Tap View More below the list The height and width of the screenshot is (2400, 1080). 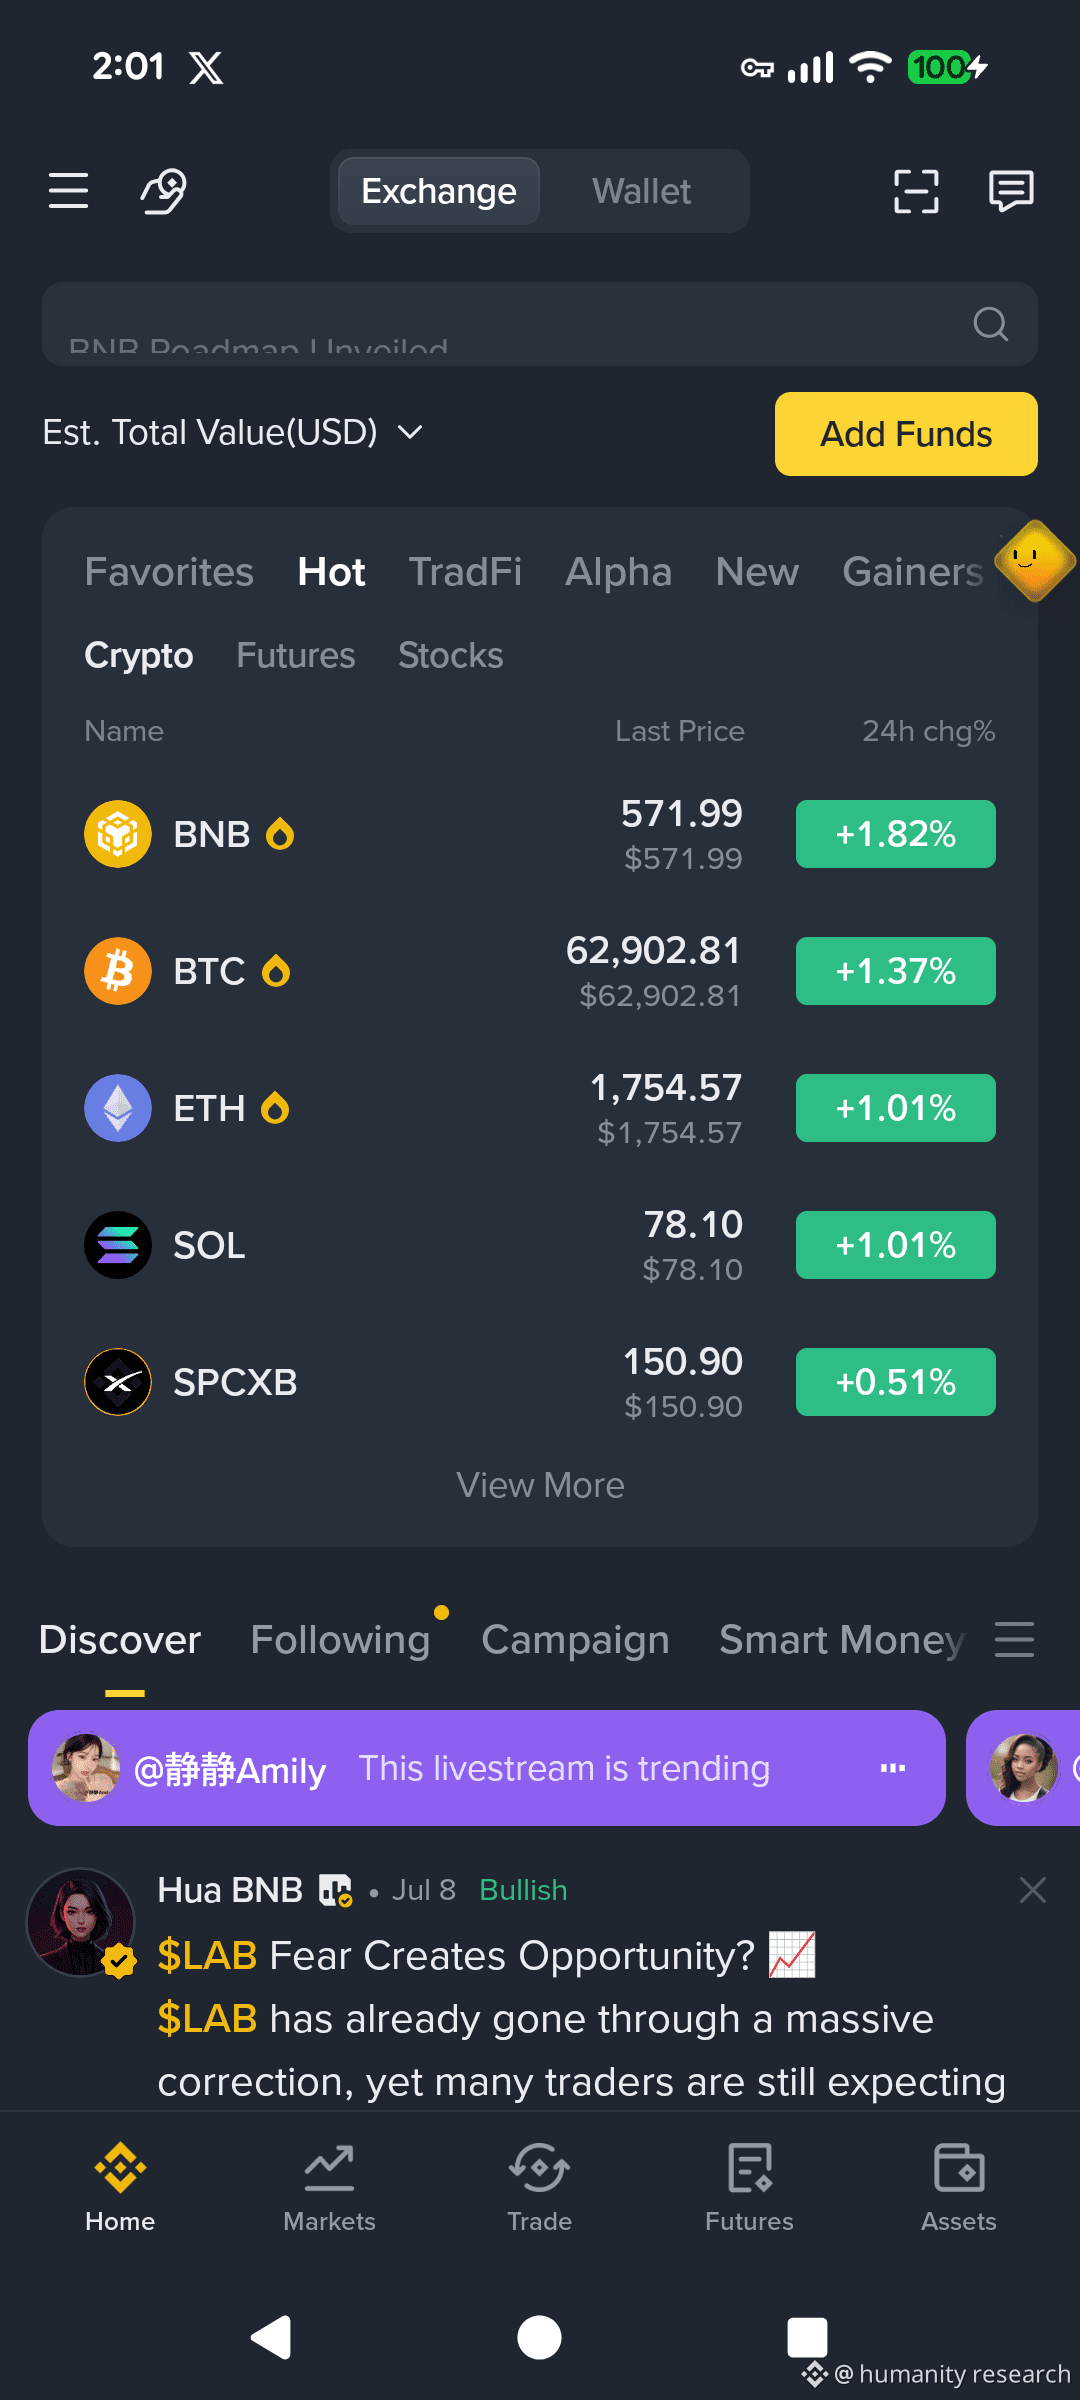coord(540,1485)
